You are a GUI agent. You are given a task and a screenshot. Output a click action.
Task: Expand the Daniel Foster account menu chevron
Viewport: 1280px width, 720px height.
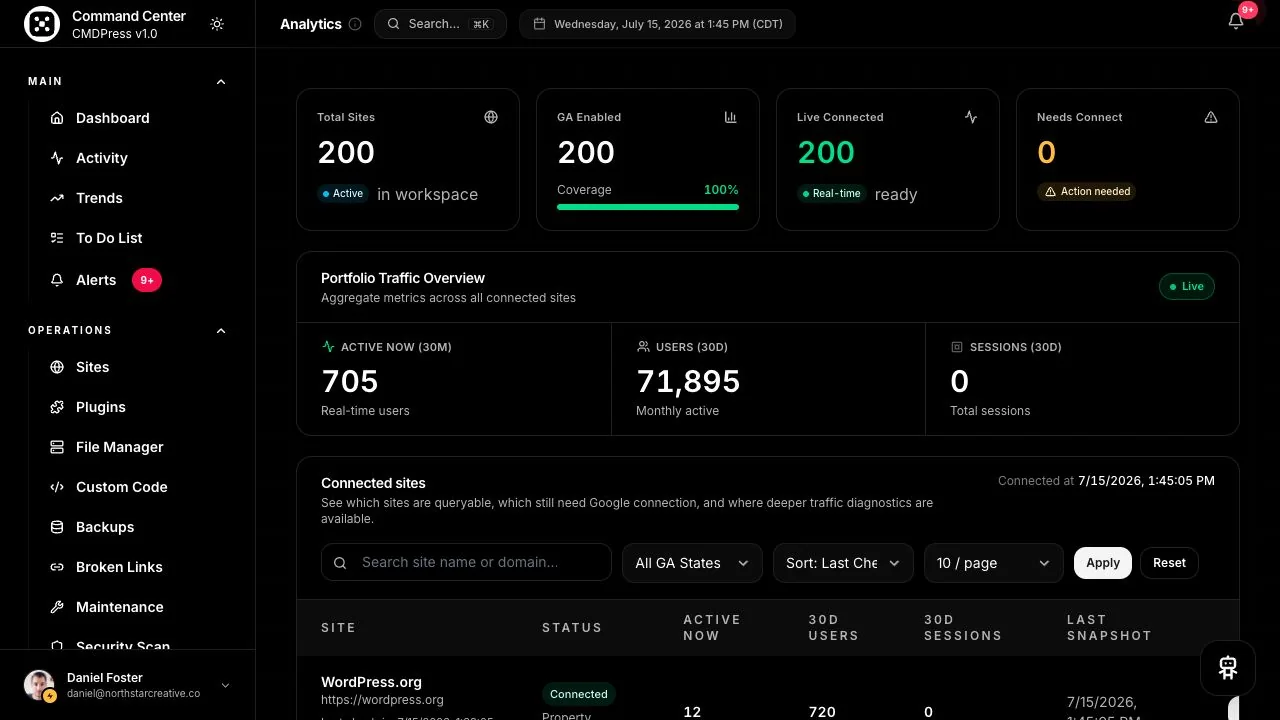(225, 685)
